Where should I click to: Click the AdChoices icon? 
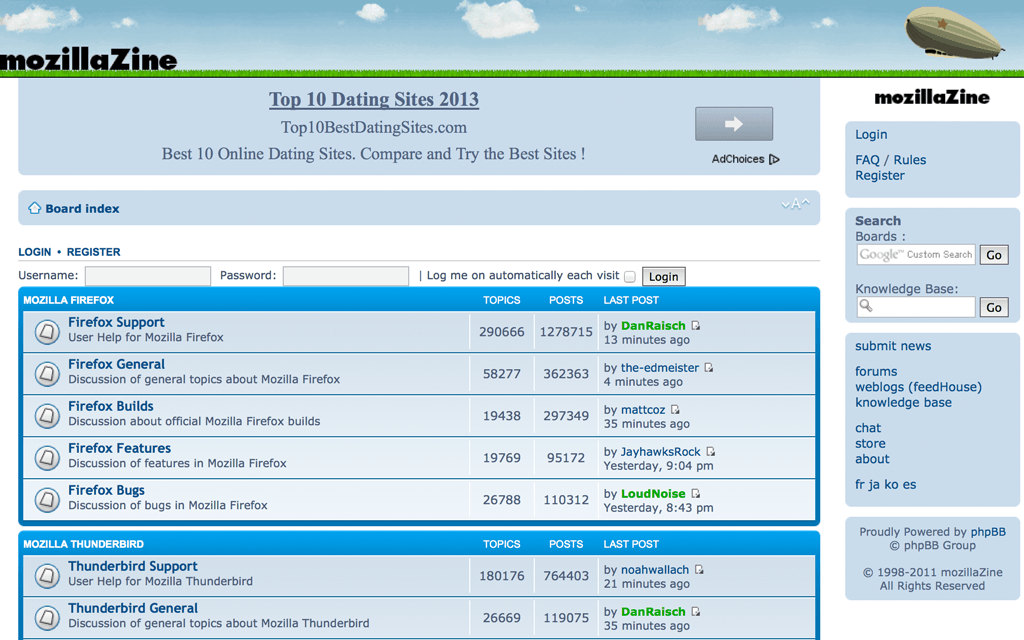(774, 159)
